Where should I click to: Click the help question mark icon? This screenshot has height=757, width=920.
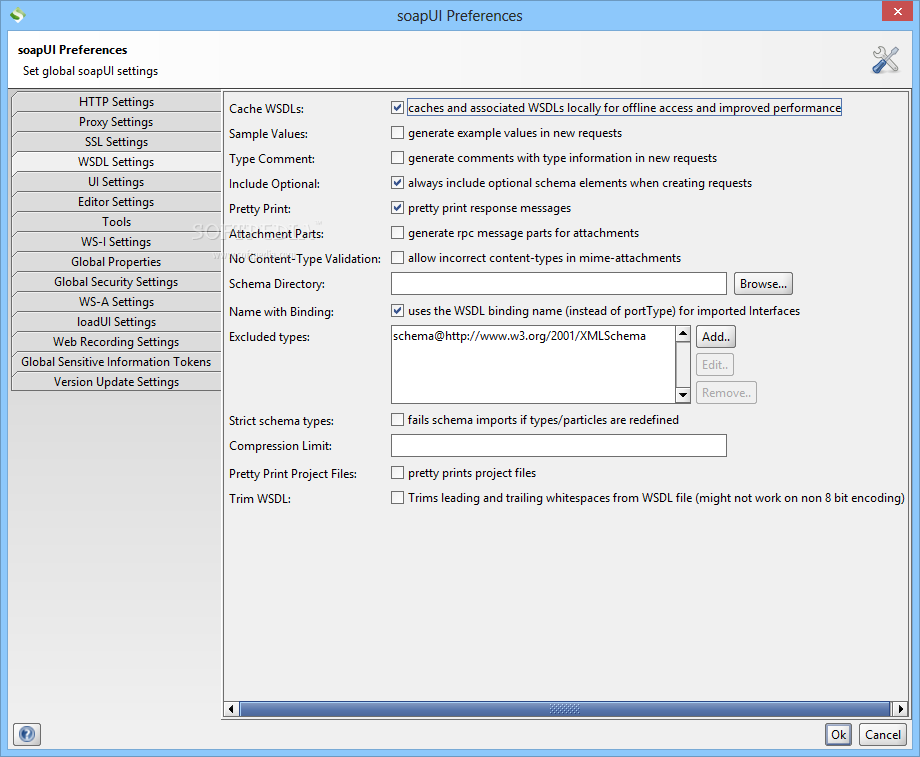pos(27,734)
